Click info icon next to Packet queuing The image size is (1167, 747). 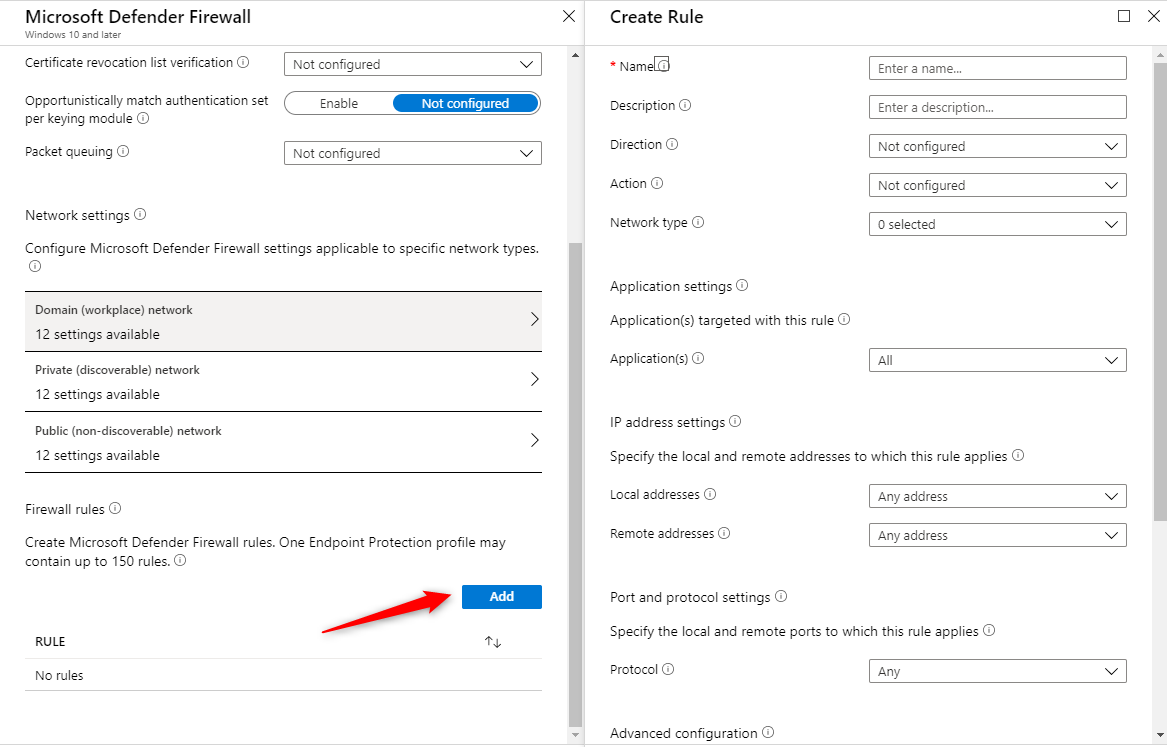pos(123,151)
